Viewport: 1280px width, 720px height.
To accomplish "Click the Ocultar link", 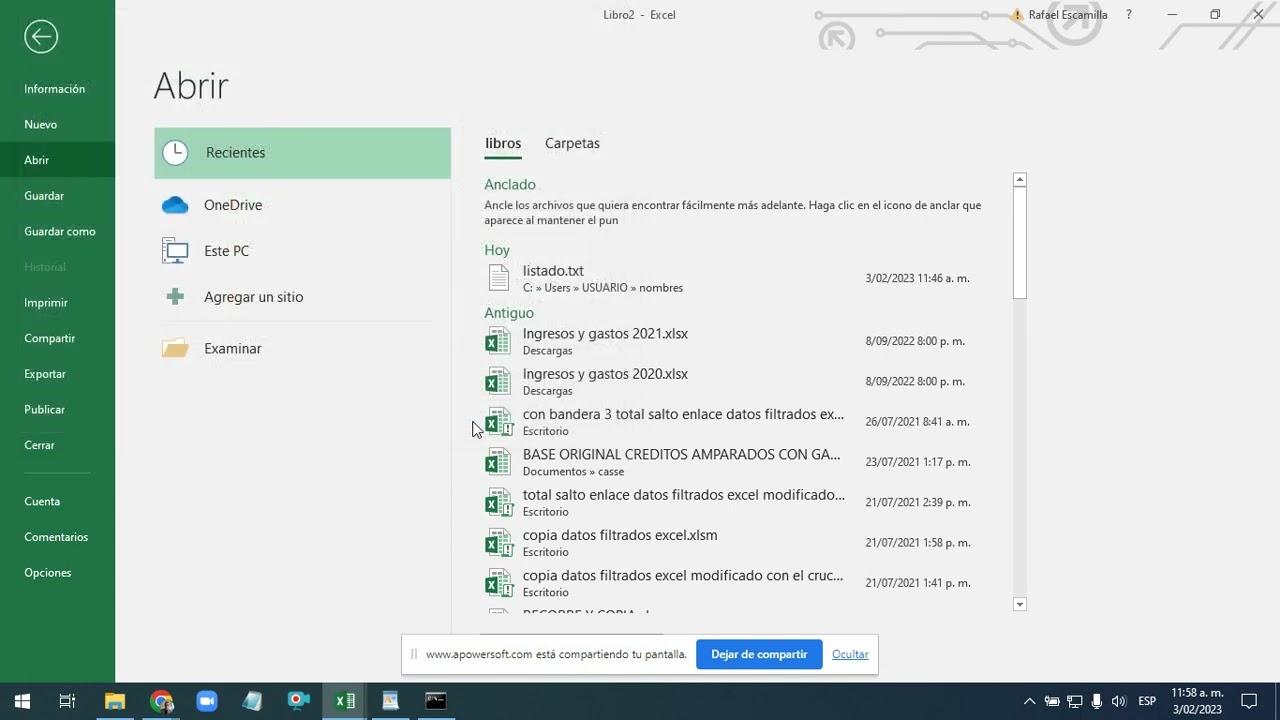I will (x=850, y=654).
